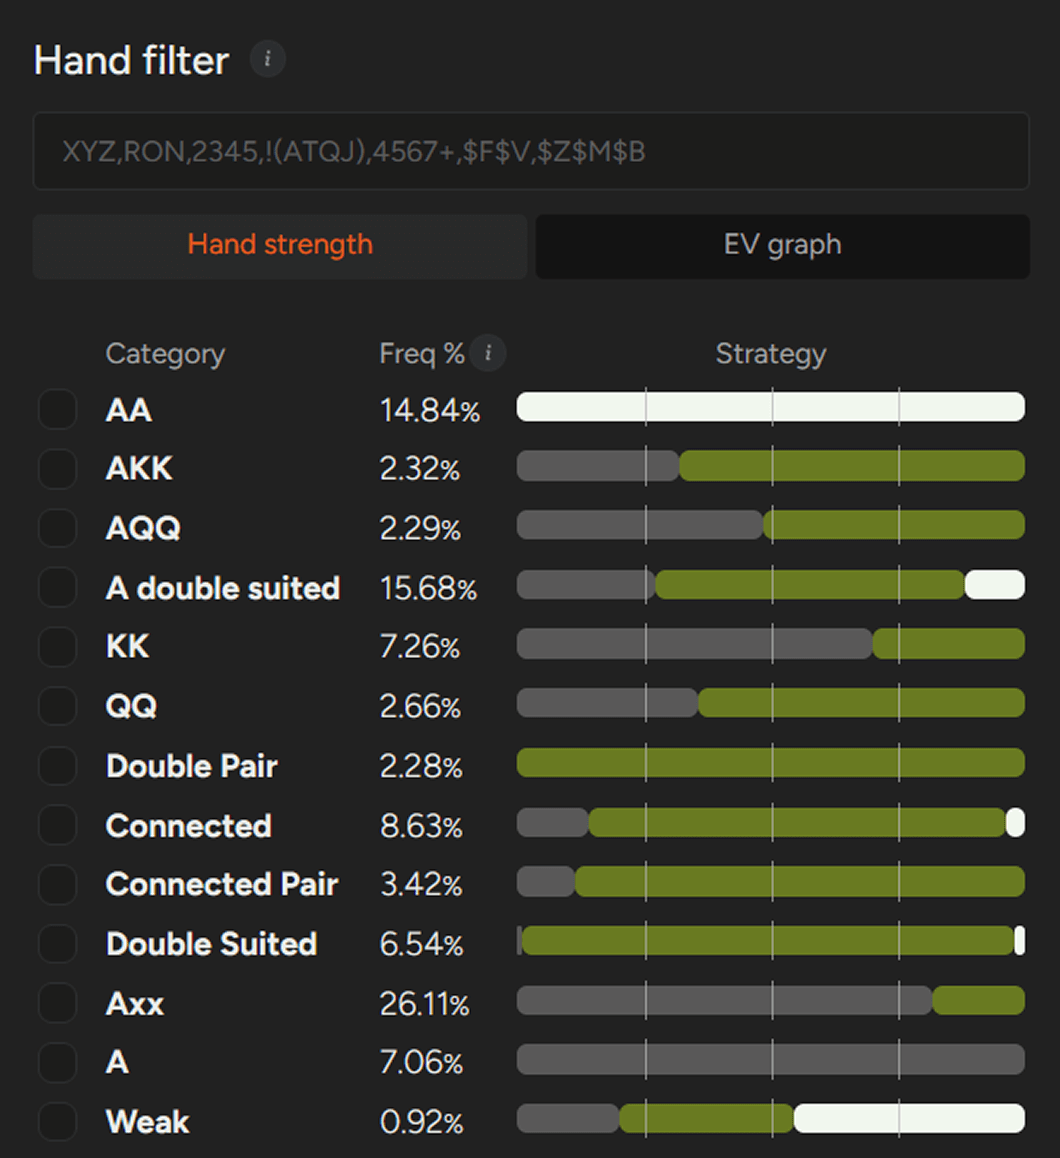Click the Weak row strategy bar

[770, 1118]
